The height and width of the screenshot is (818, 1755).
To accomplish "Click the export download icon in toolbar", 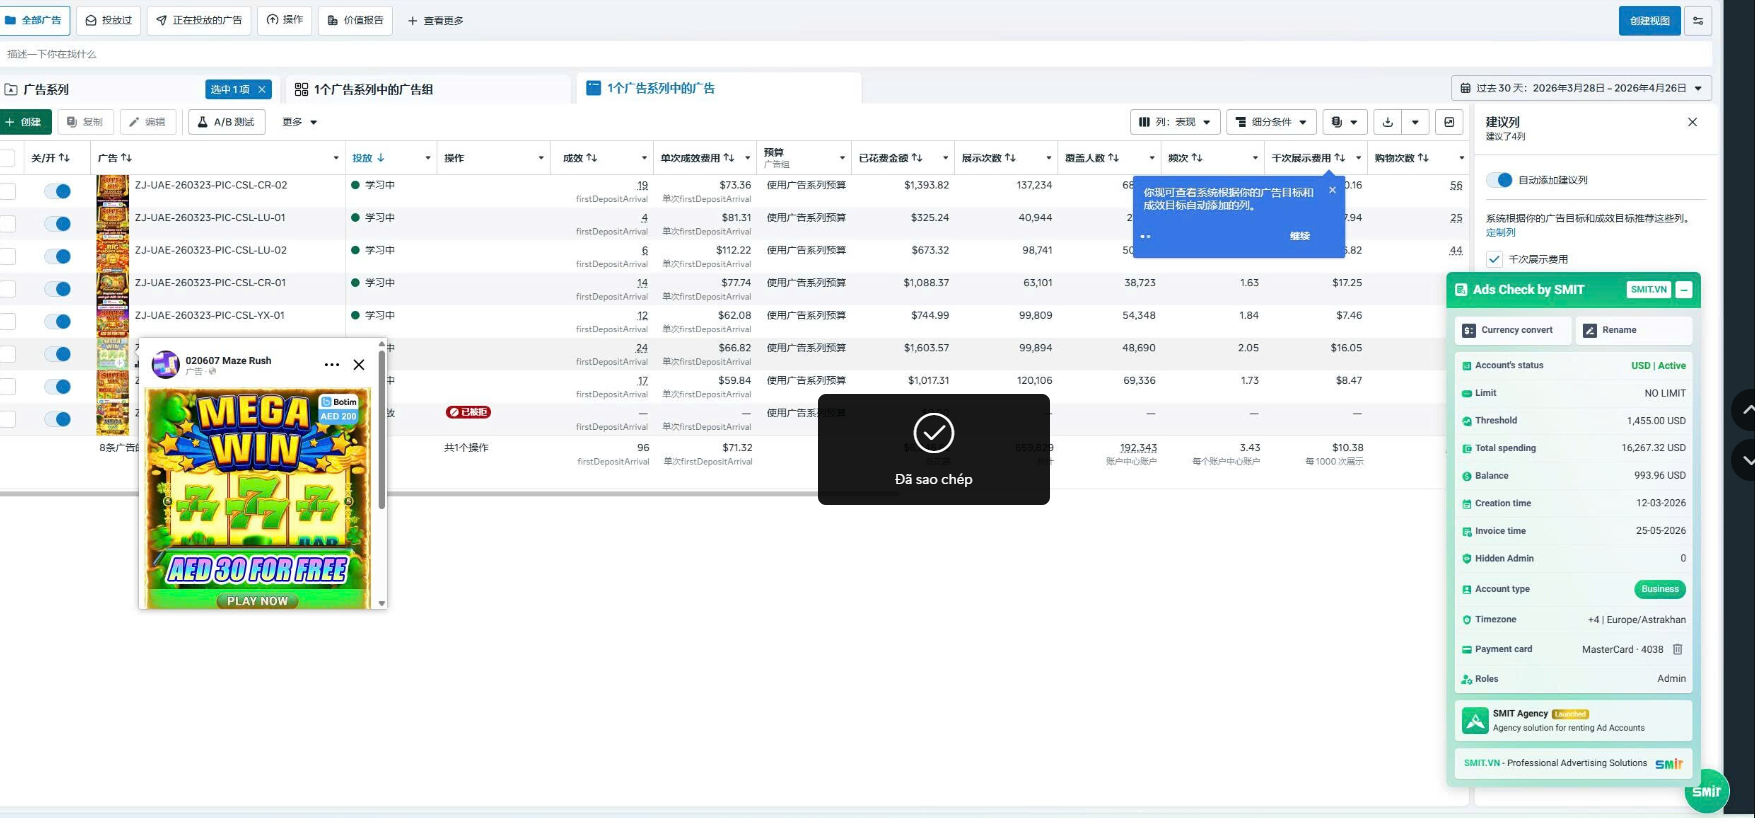I will coord(1387,122).
